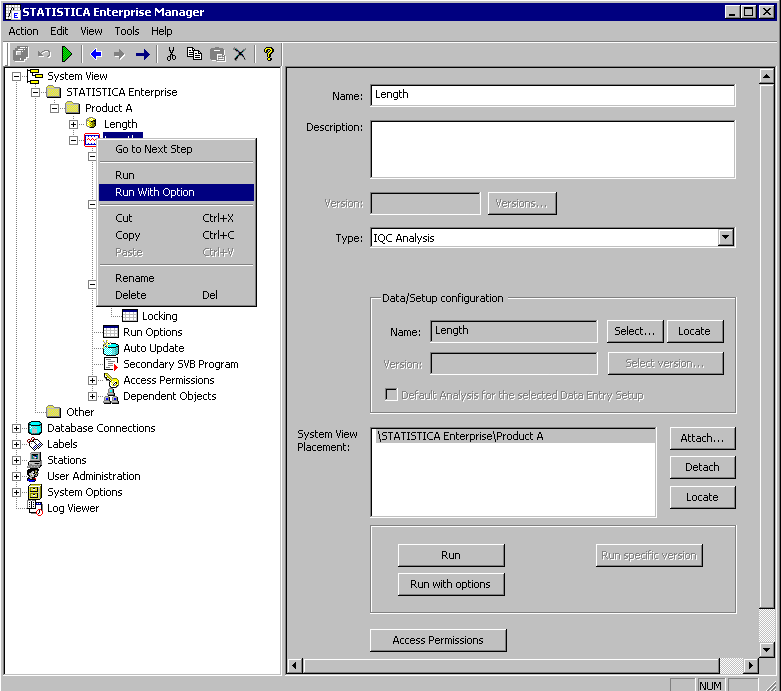Expand the User Administration node

coord(16,476)
